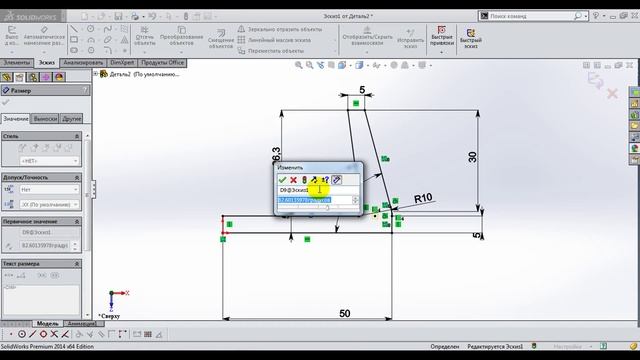Screen dimensions: 640x360
Task: Click the Undo icon in the title toolbar
Action: pyautogui.click(x=152, y=16)
